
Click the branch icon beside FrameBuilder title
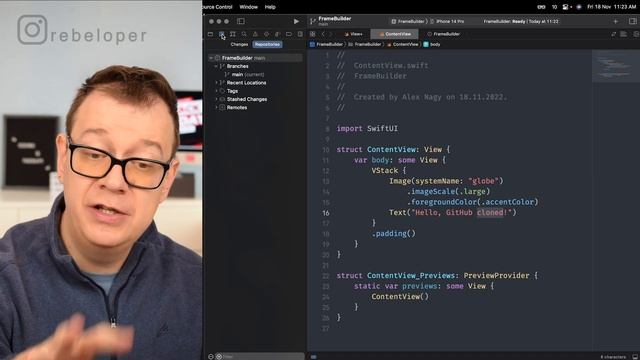313,21
